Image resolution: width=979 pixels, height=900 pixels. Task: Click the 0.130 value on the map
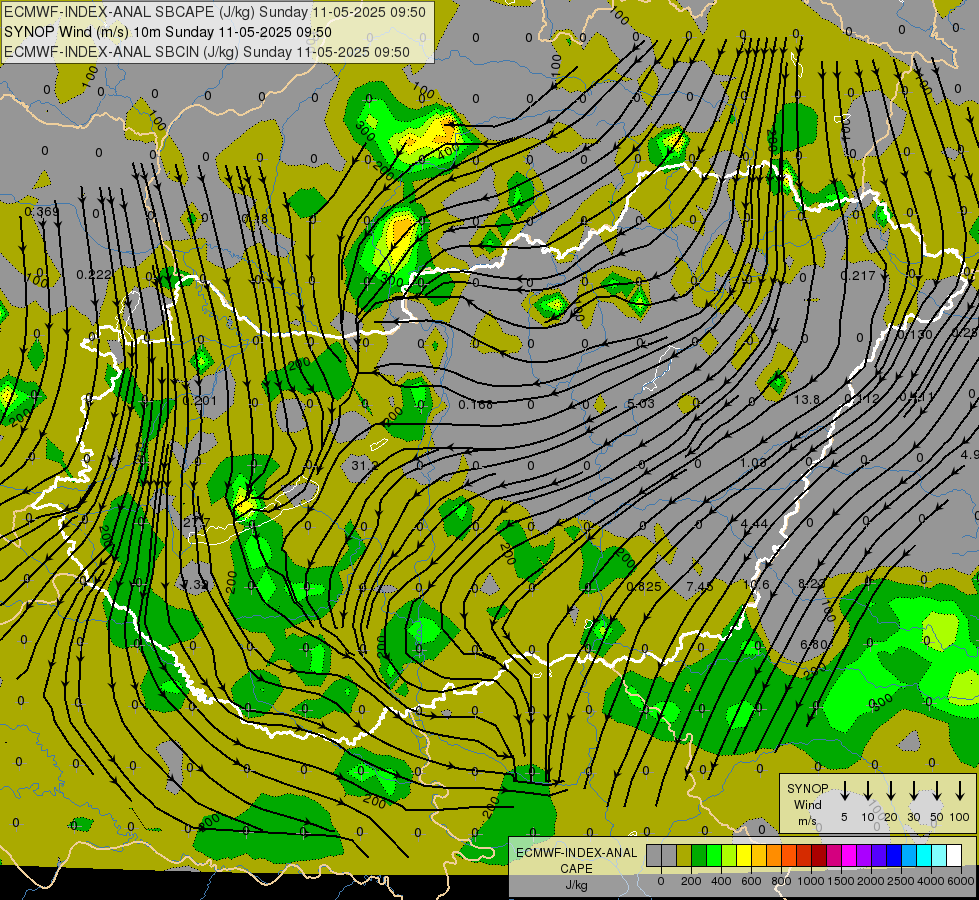point(915,334)
